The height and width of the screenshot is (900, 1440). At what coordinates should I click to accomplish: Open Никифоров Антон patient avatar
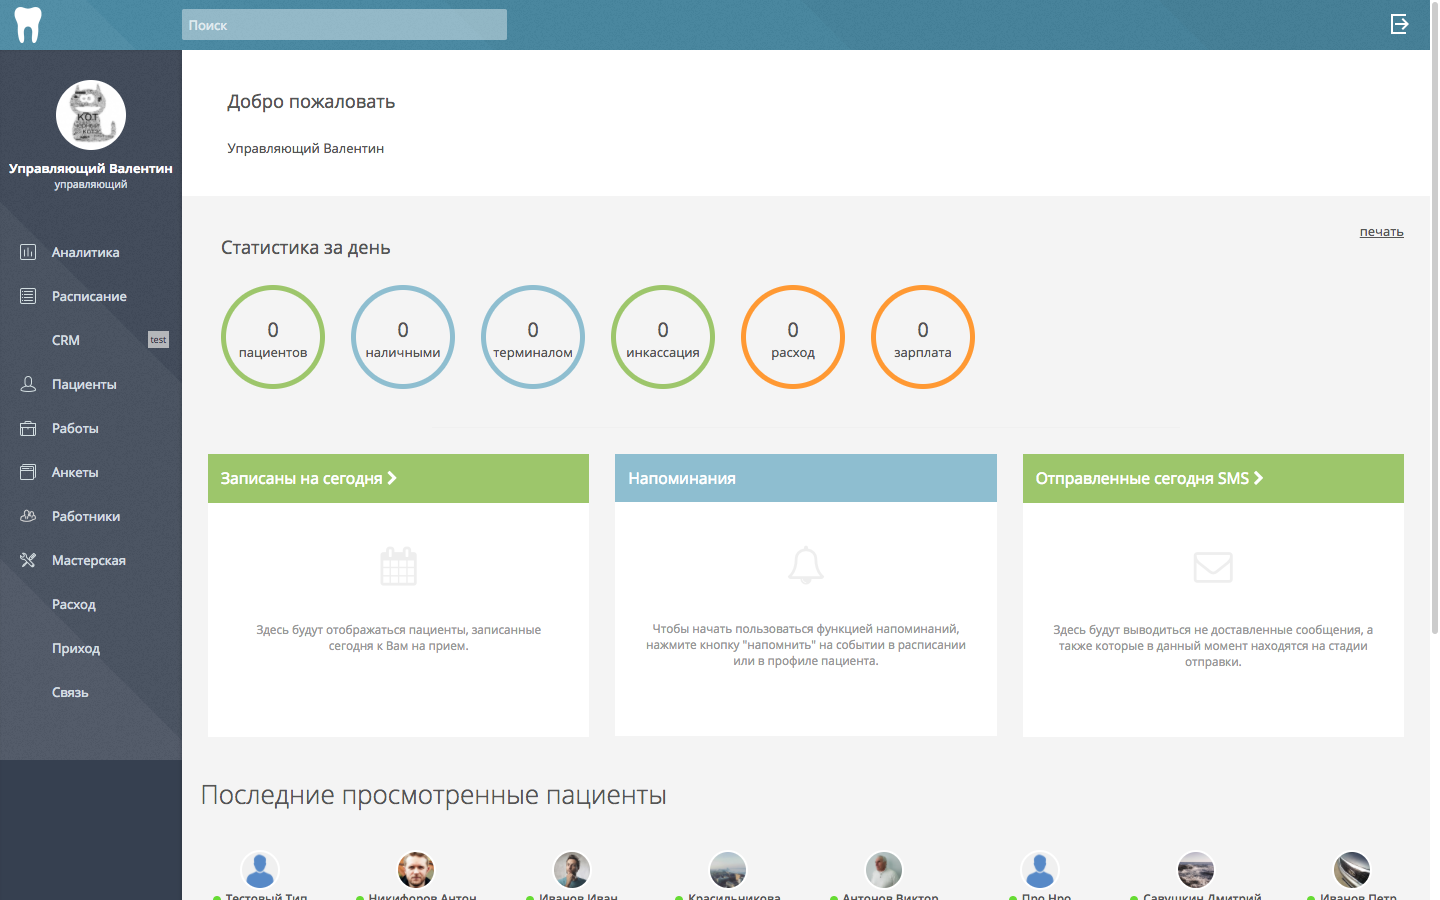pos(416,870)
